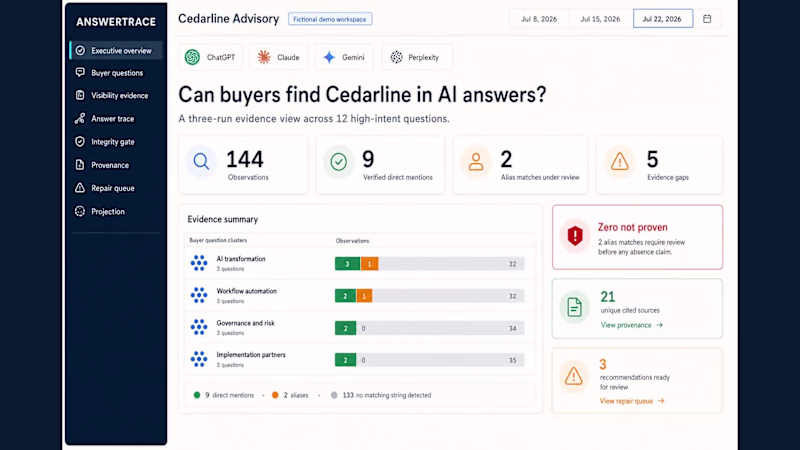Click the Claude starburst logo icon
This screenshot has height=450, width=800.
coord(264,57)
